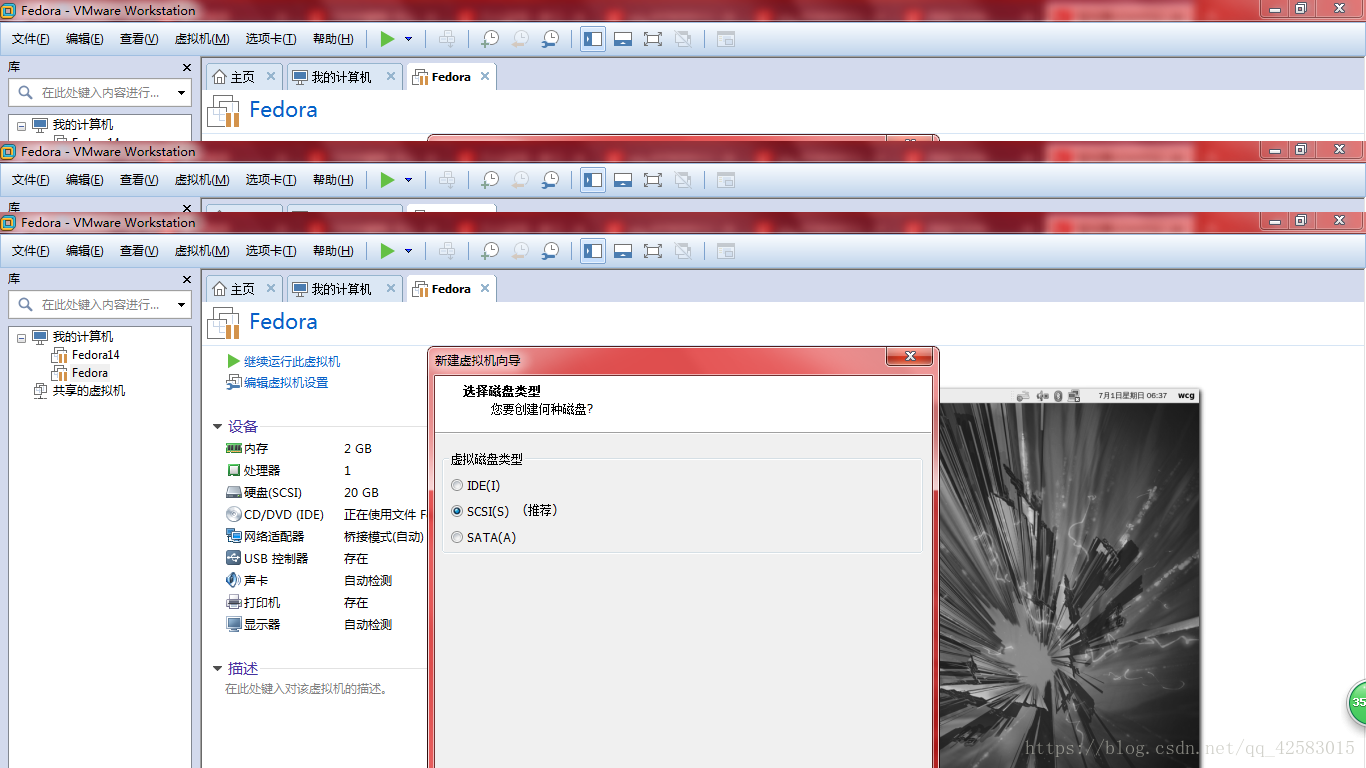Open power dropdown arrow in middle window toolbar

[x=408, y=180]
